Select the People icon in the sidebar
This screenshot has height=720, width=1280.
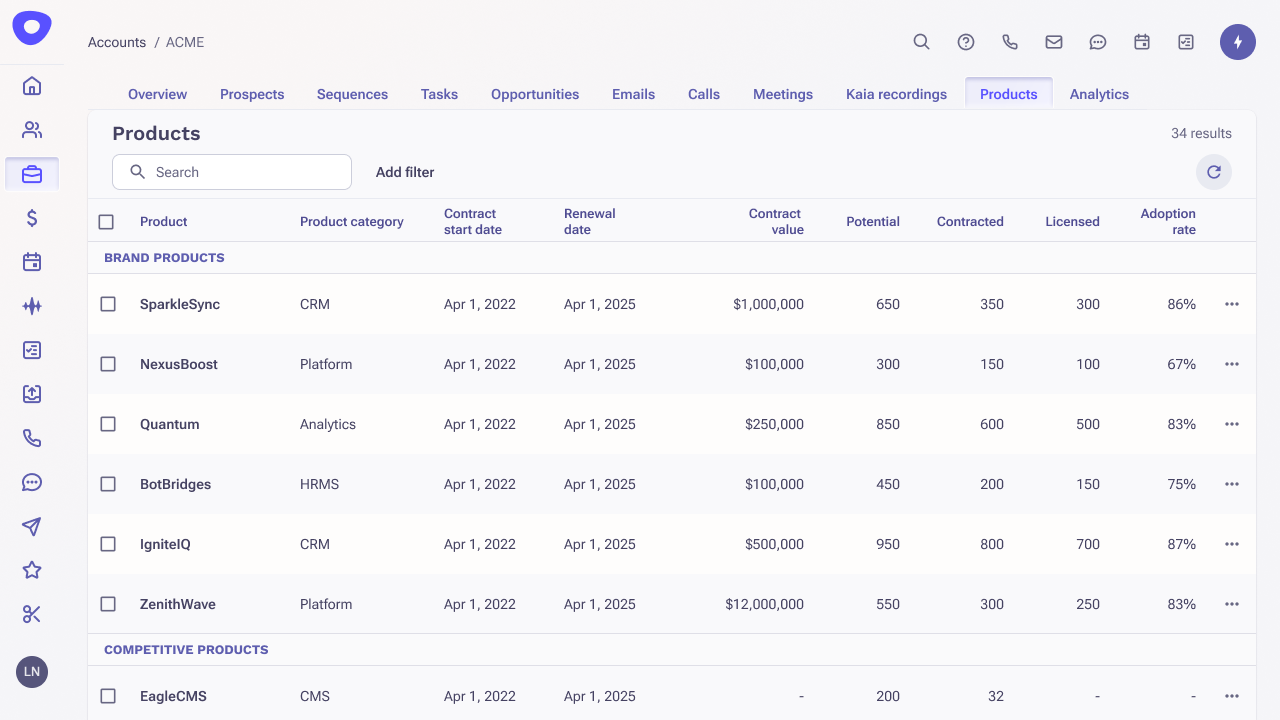click(x=31, y=129)
